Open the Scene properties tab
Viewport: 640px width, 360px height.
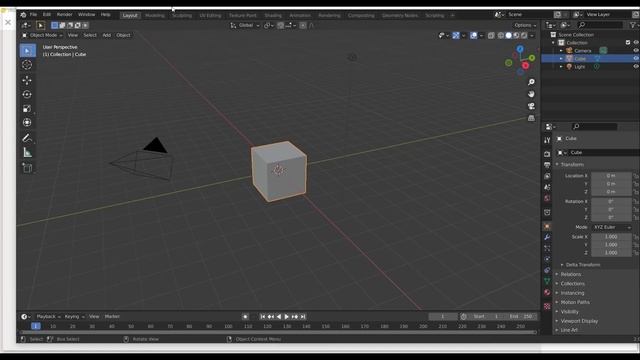click(x=547, y=187)
